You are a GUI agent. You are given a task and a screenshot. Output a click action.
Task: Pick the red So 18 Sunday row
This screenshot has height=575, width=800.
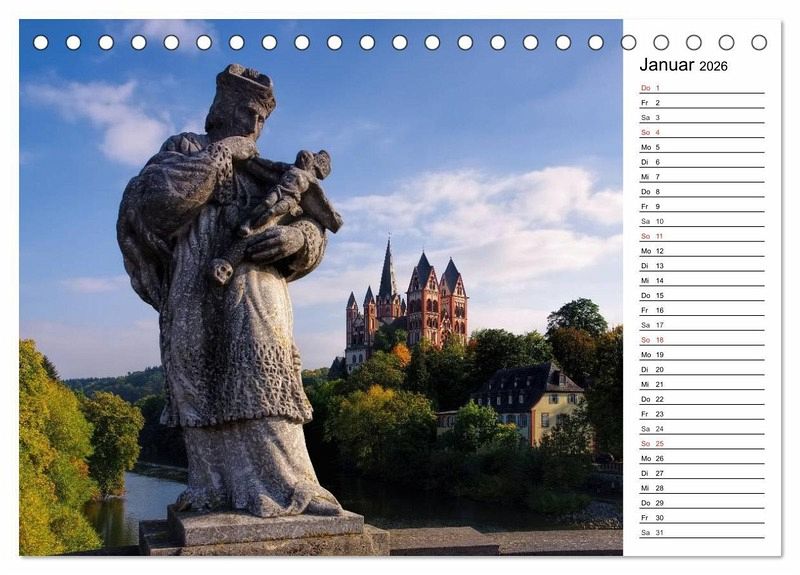[x=701, y=340]
